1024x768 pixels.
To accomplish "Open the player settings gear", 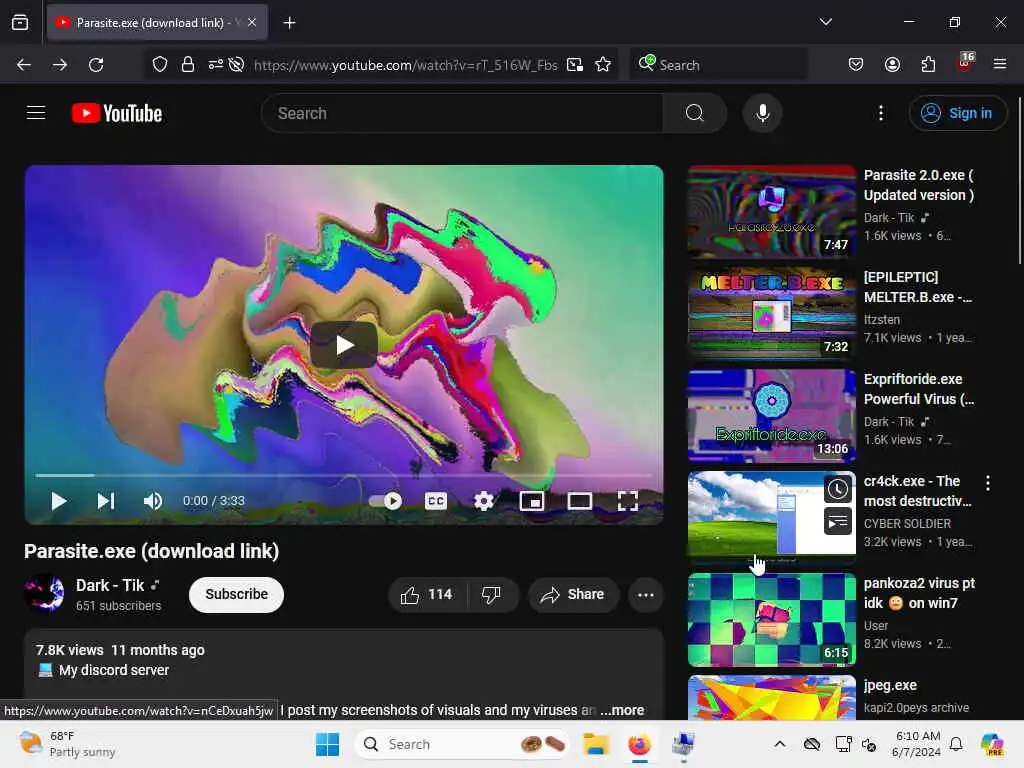I will [483, 501].
